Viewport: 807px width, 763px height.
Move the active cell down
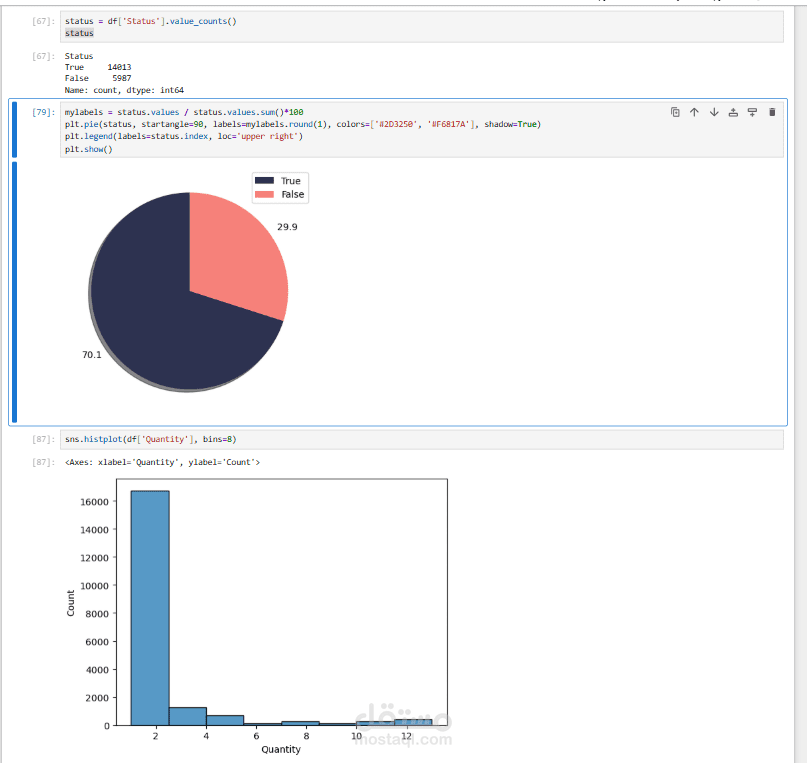pos(714,112)
